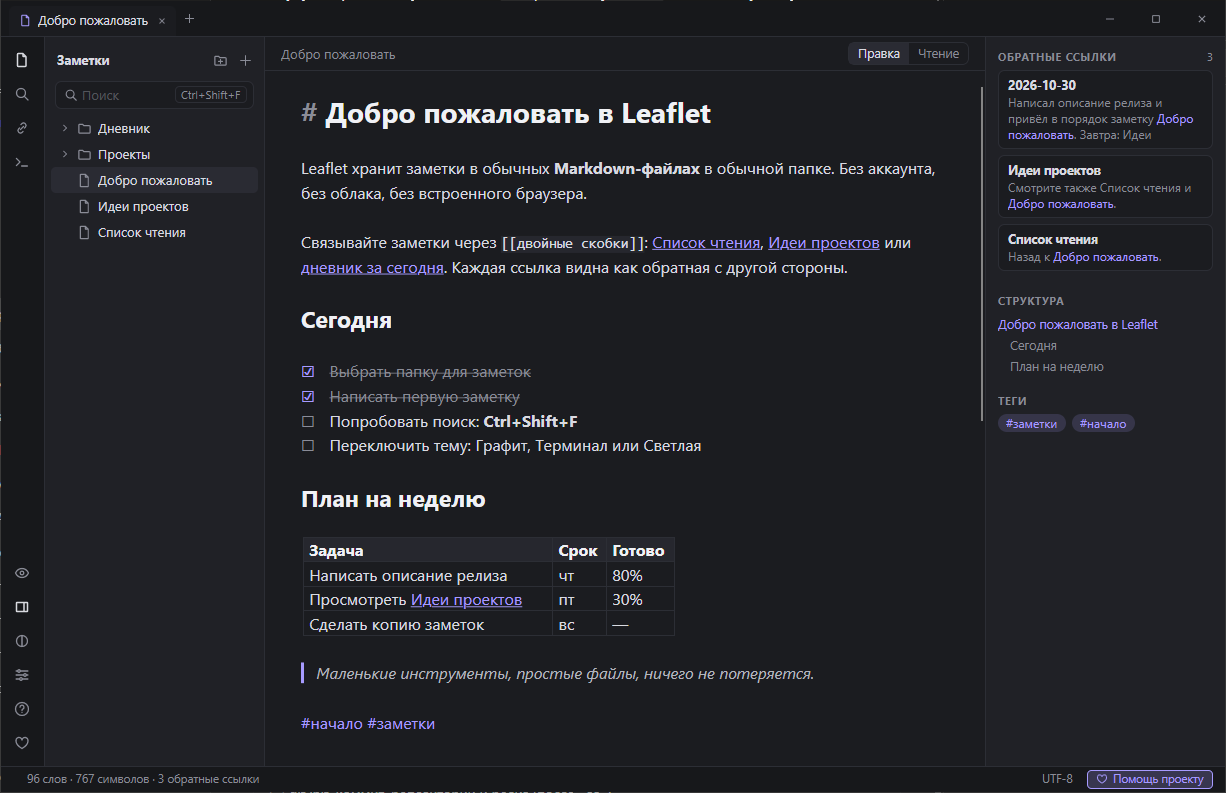Image resolution: width=1226 pixels, height=793 pixels.
Task: Open help with the question mark icon
Action: pos(22,709)
